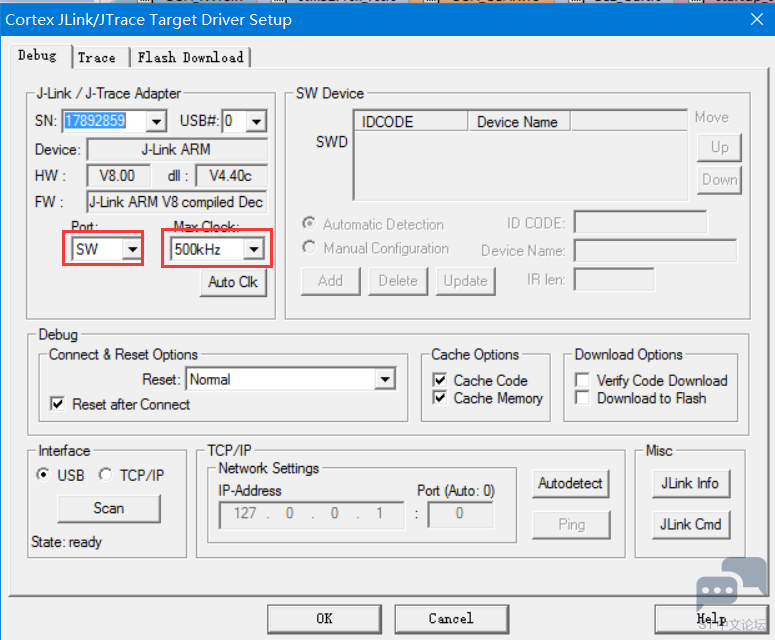775x640 pixels.
Task: Expand the Max Clock 500kHz dropdown
Action: pyautogui.click(x=254, y=249)
